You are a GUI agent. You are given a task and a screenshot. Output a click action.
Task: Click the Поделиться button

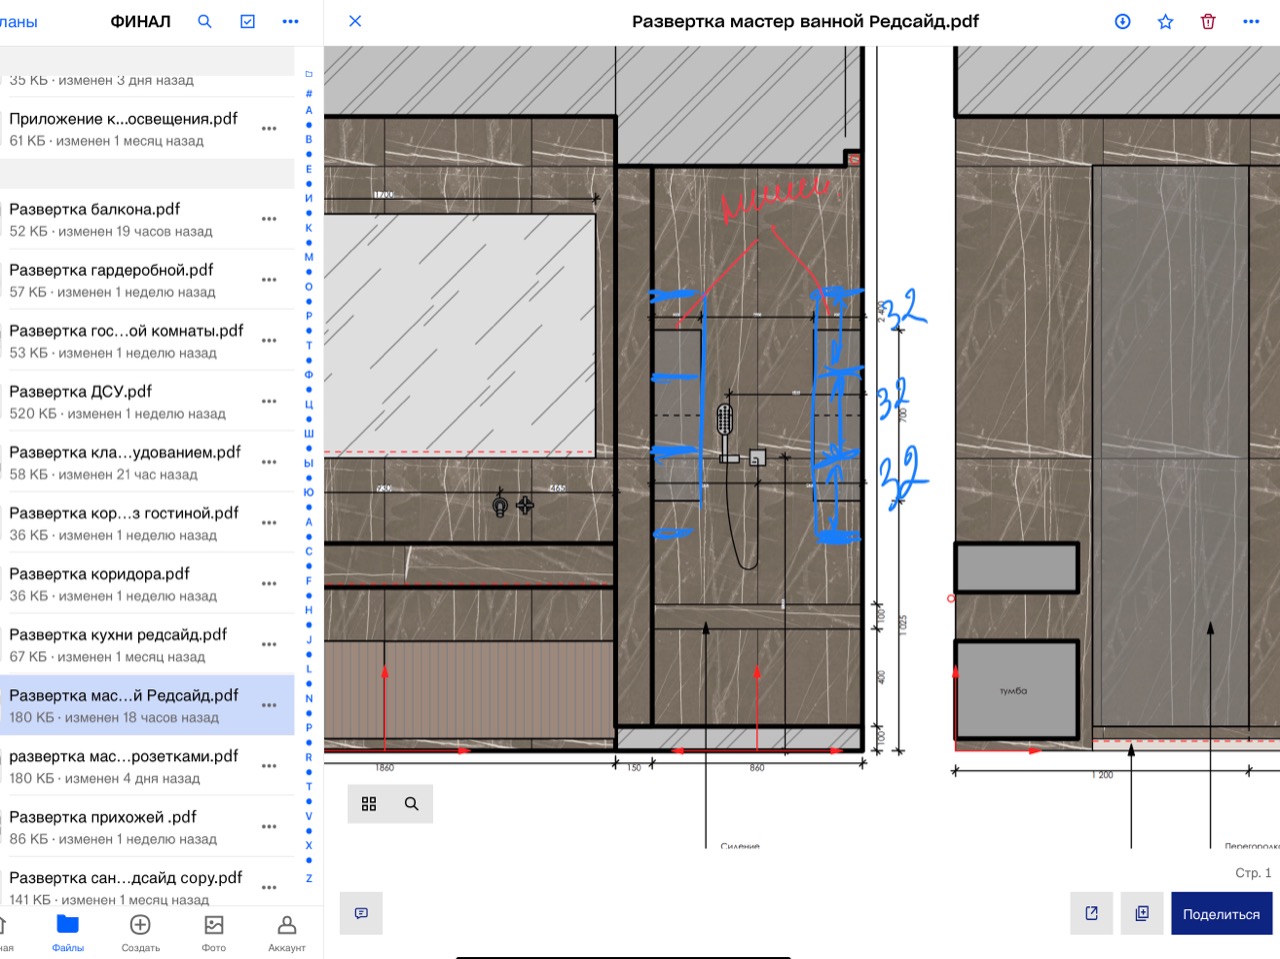coord(1221,914)
